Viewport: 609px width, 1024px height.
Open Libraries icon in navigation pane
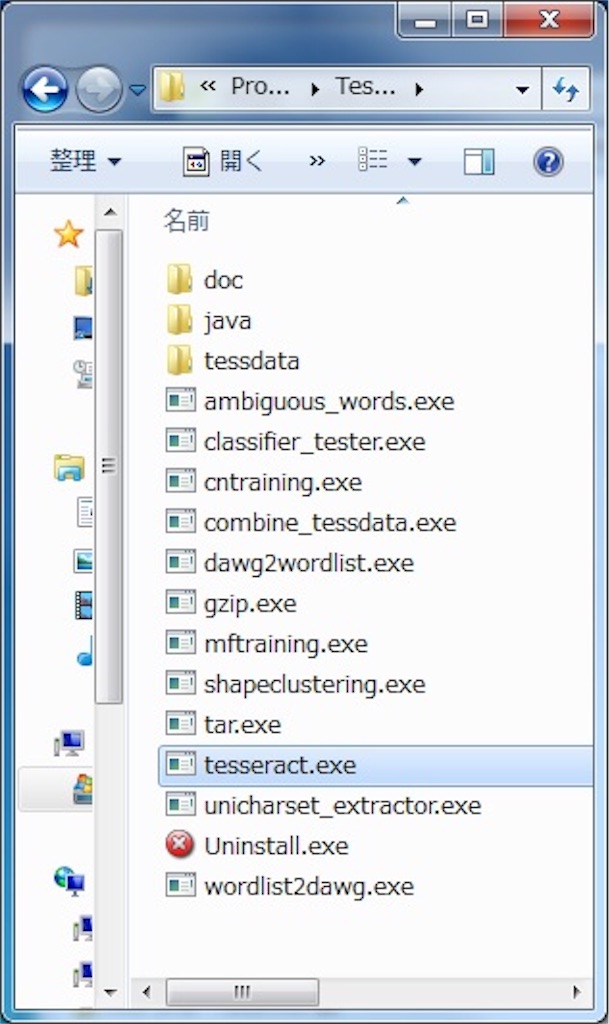[69, 468]
